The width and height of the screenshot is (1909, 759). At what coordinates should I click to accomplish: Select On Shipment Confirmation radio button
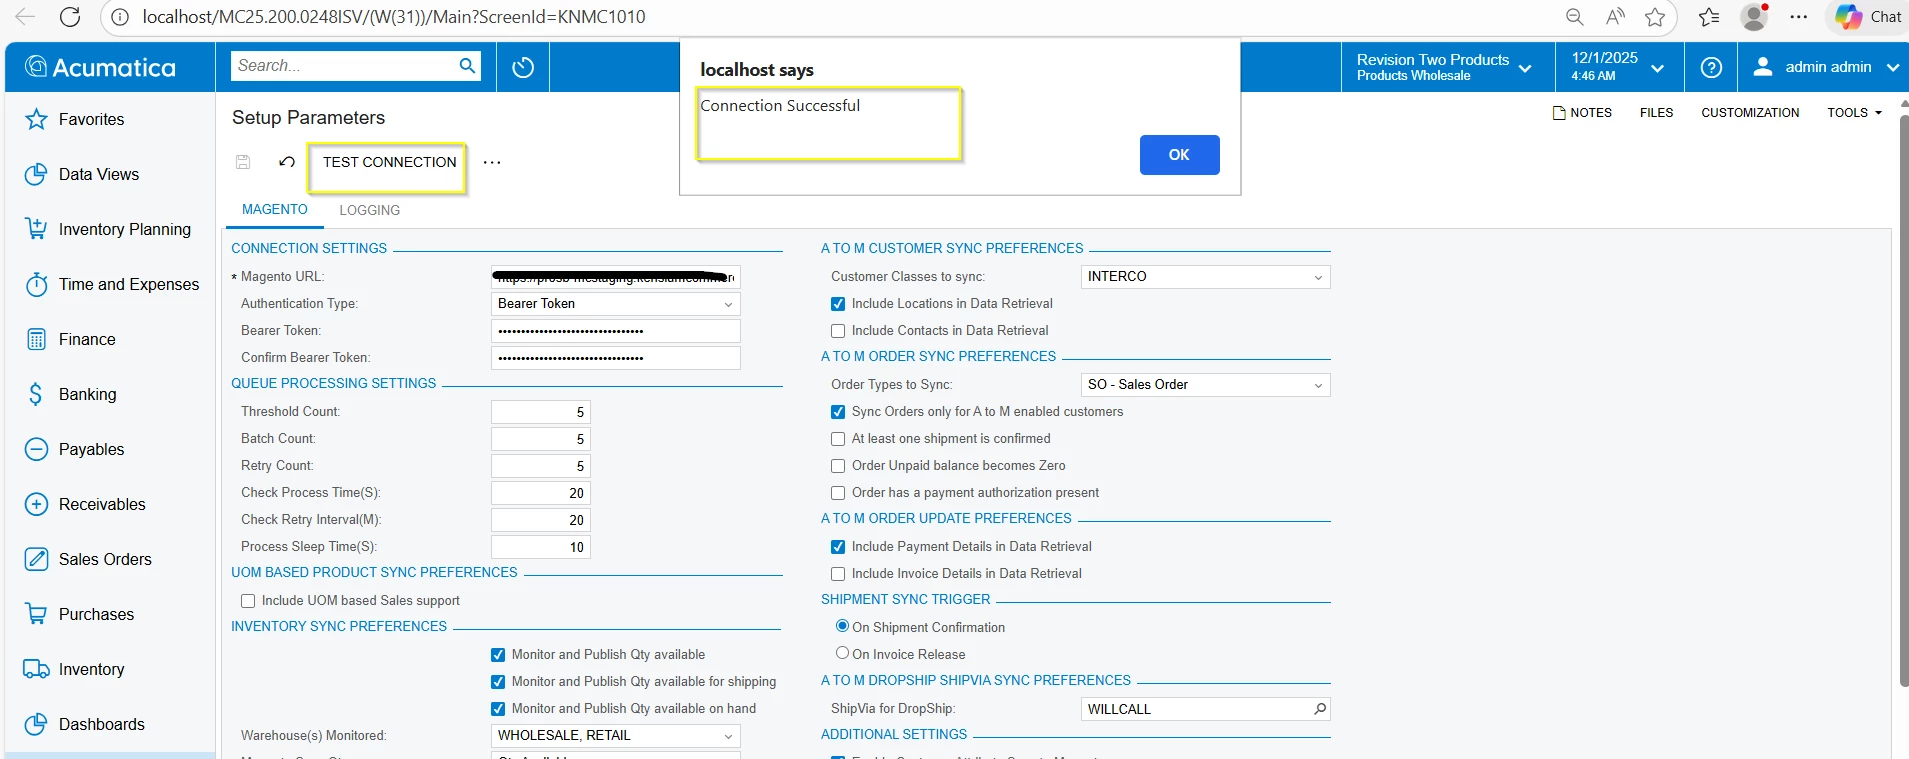pos(842,626)
